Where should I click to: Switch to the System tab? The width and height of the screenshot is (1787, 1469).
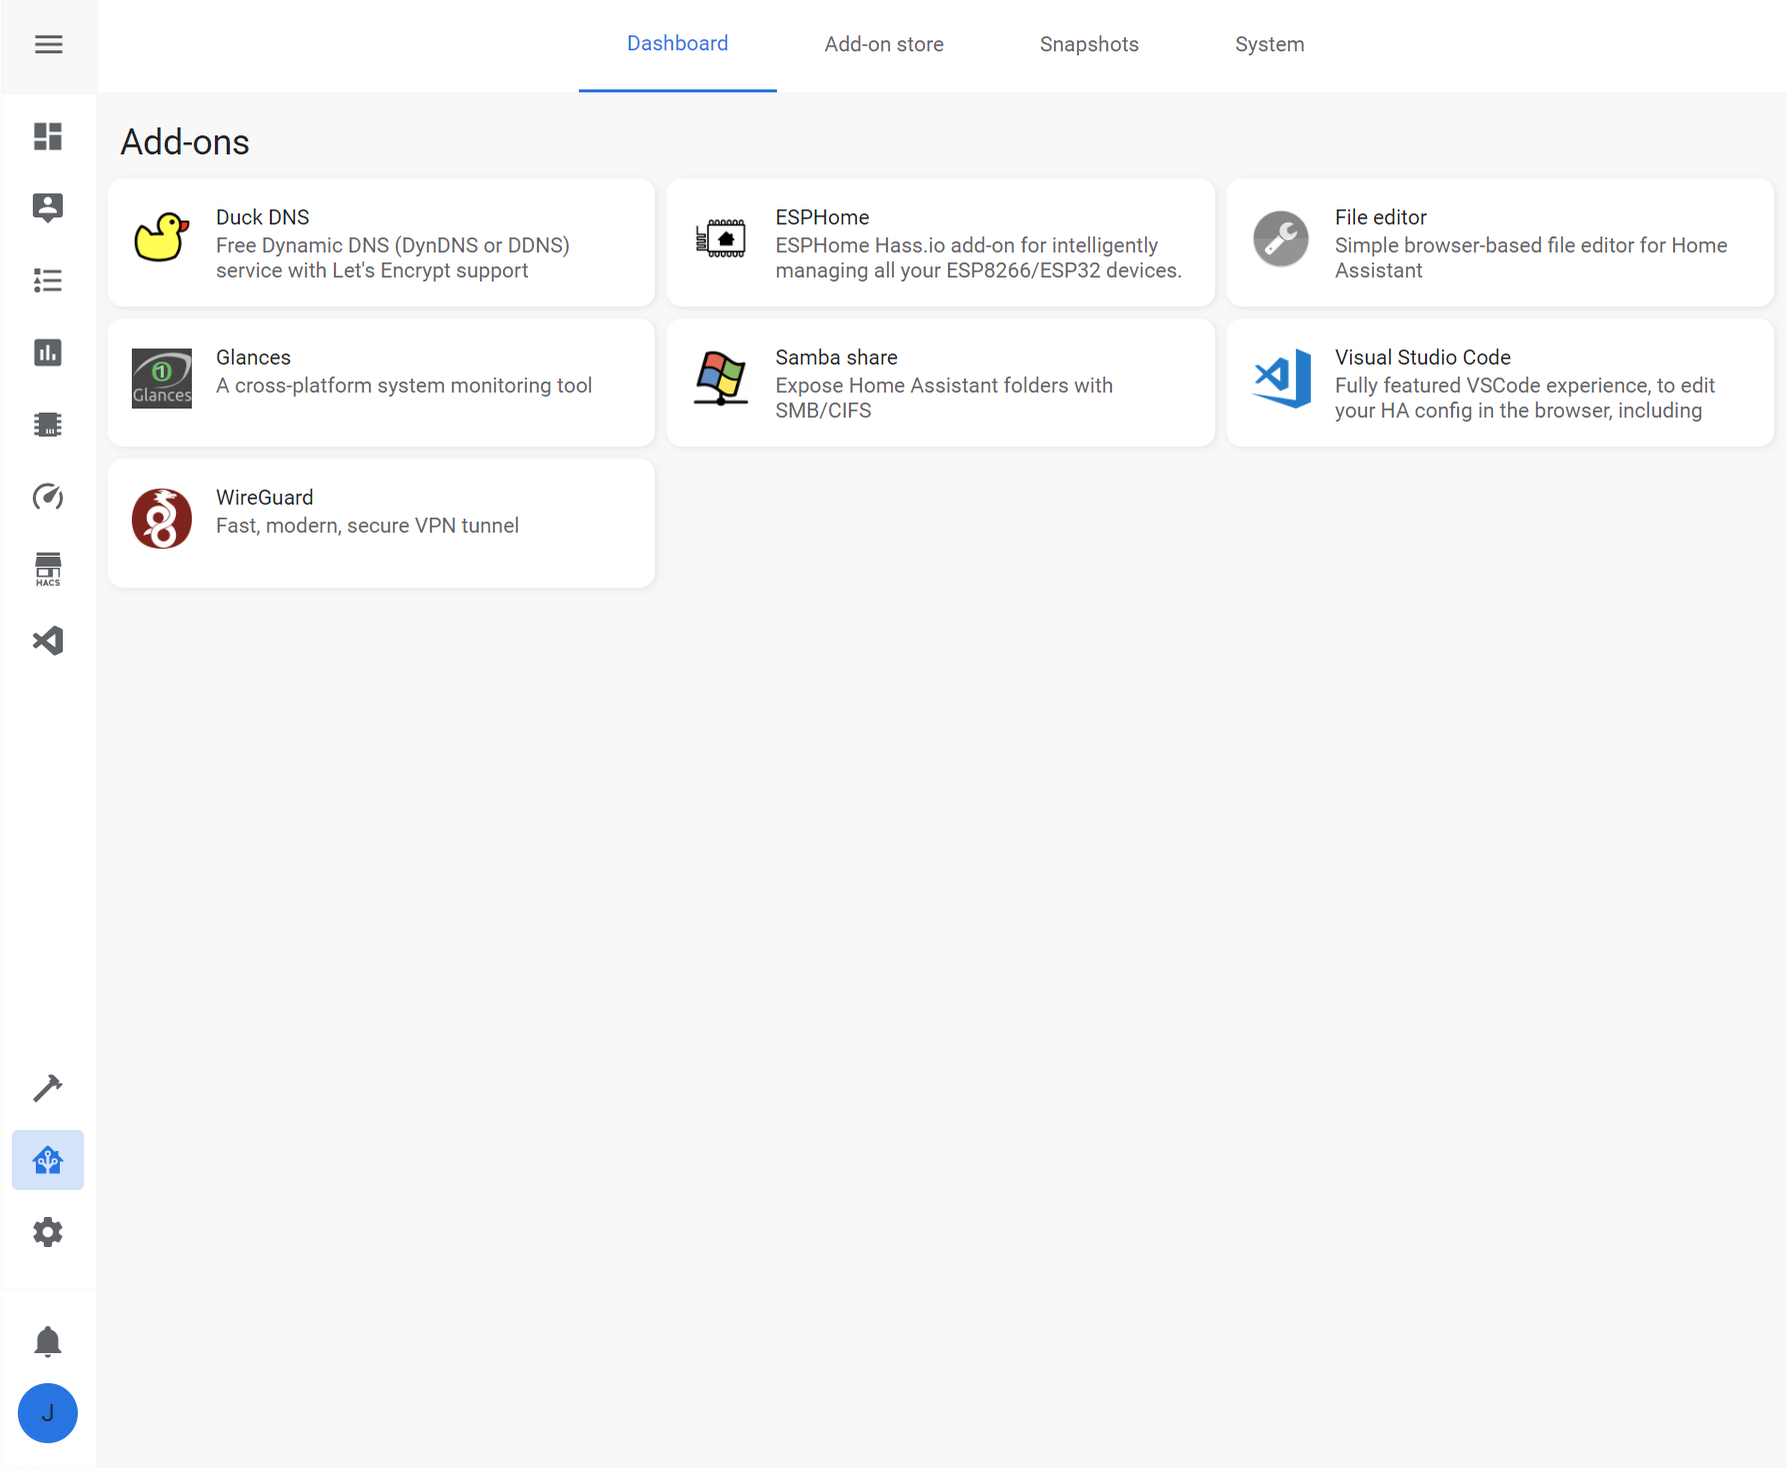[x=1270, y=44]
